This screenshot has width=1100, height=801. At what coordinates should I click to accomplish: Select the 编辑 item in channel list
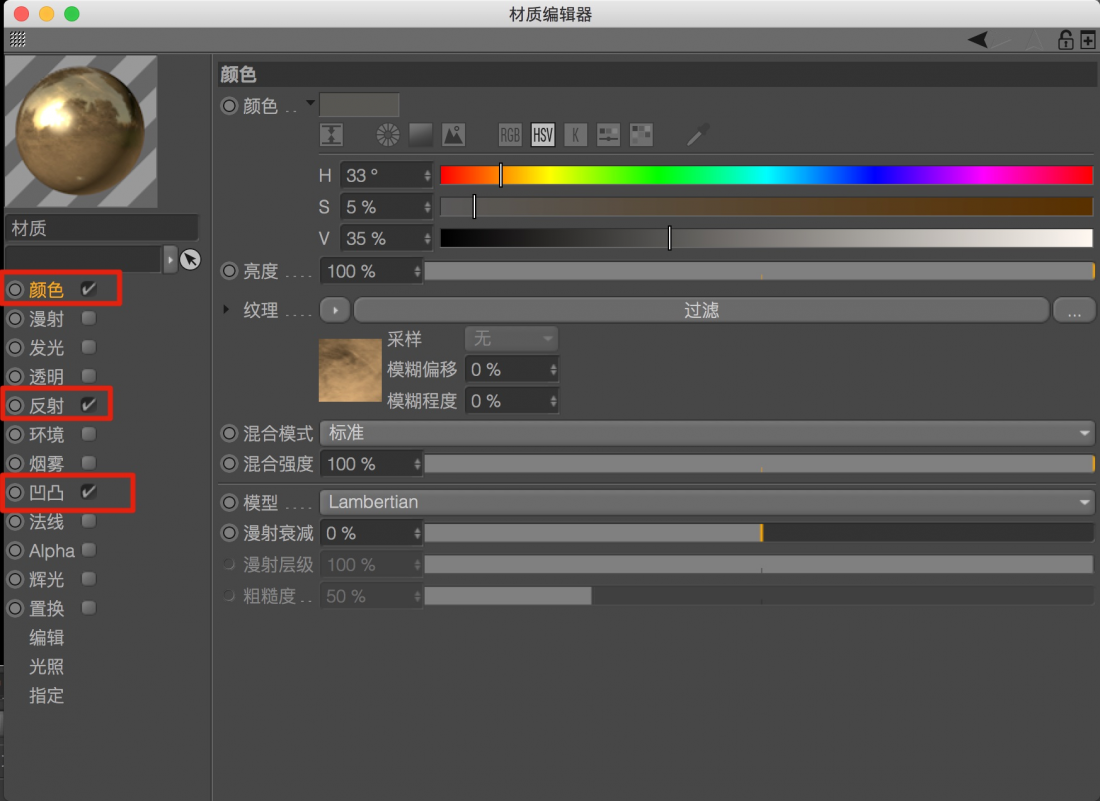(x=46, y=637)
